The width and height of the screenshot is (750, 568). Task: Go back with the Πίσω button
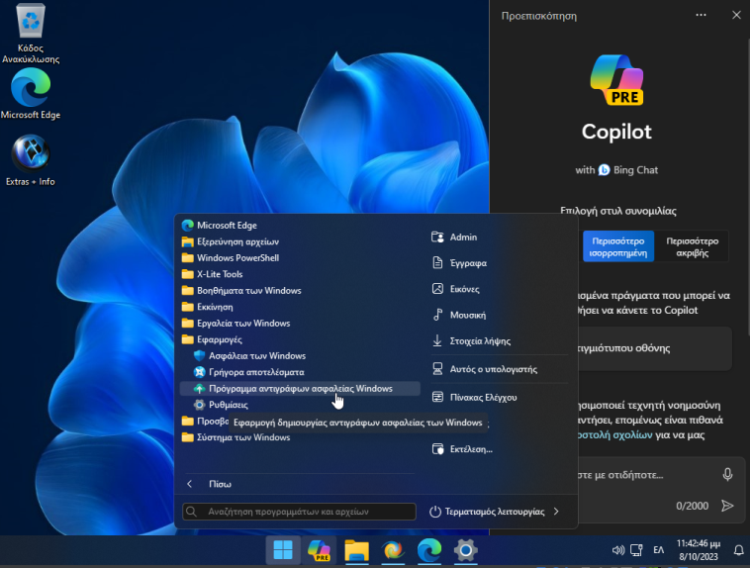pyautogui.click(x=209, y=484)
